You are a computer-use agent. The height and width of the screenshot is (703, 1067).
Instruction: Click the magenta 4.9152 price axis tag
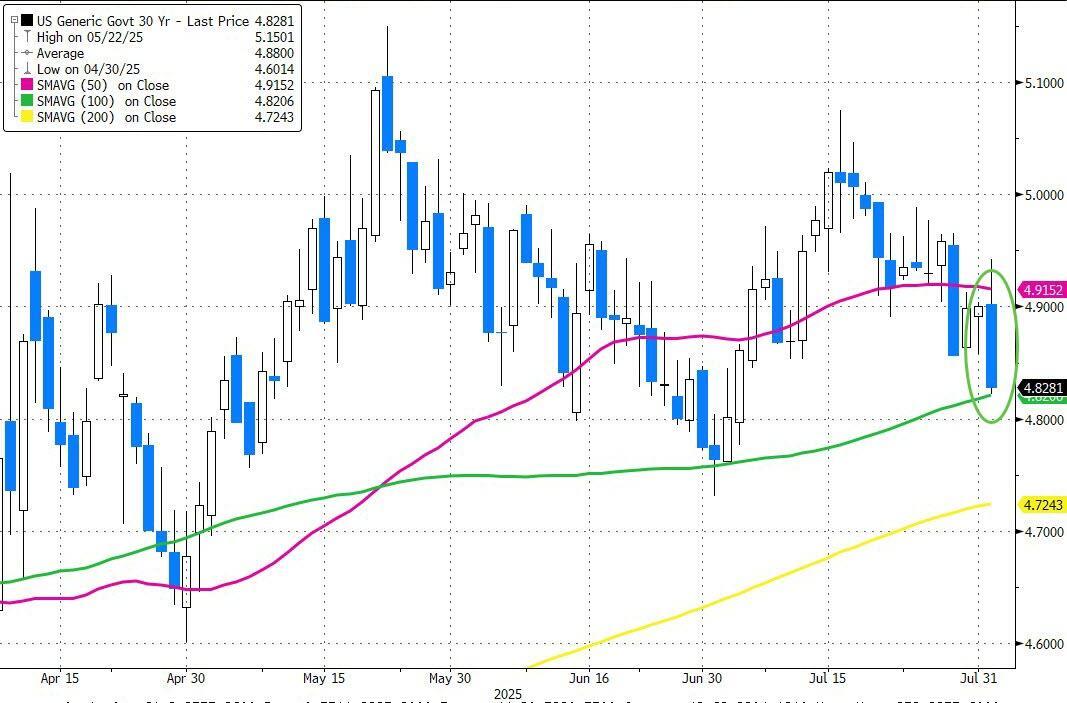click(1042, 289)
